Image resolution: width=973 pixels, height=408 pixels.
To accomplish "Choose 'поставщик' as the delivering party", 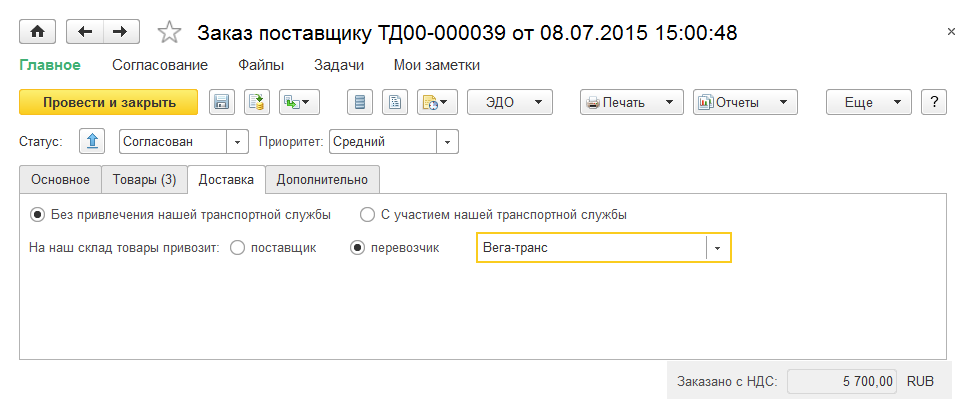I will pos(238,248).
